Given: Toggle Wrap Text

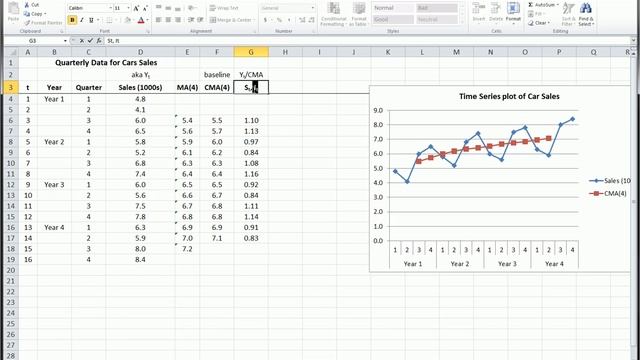Looking at the screenshot, I should (224, 8).
